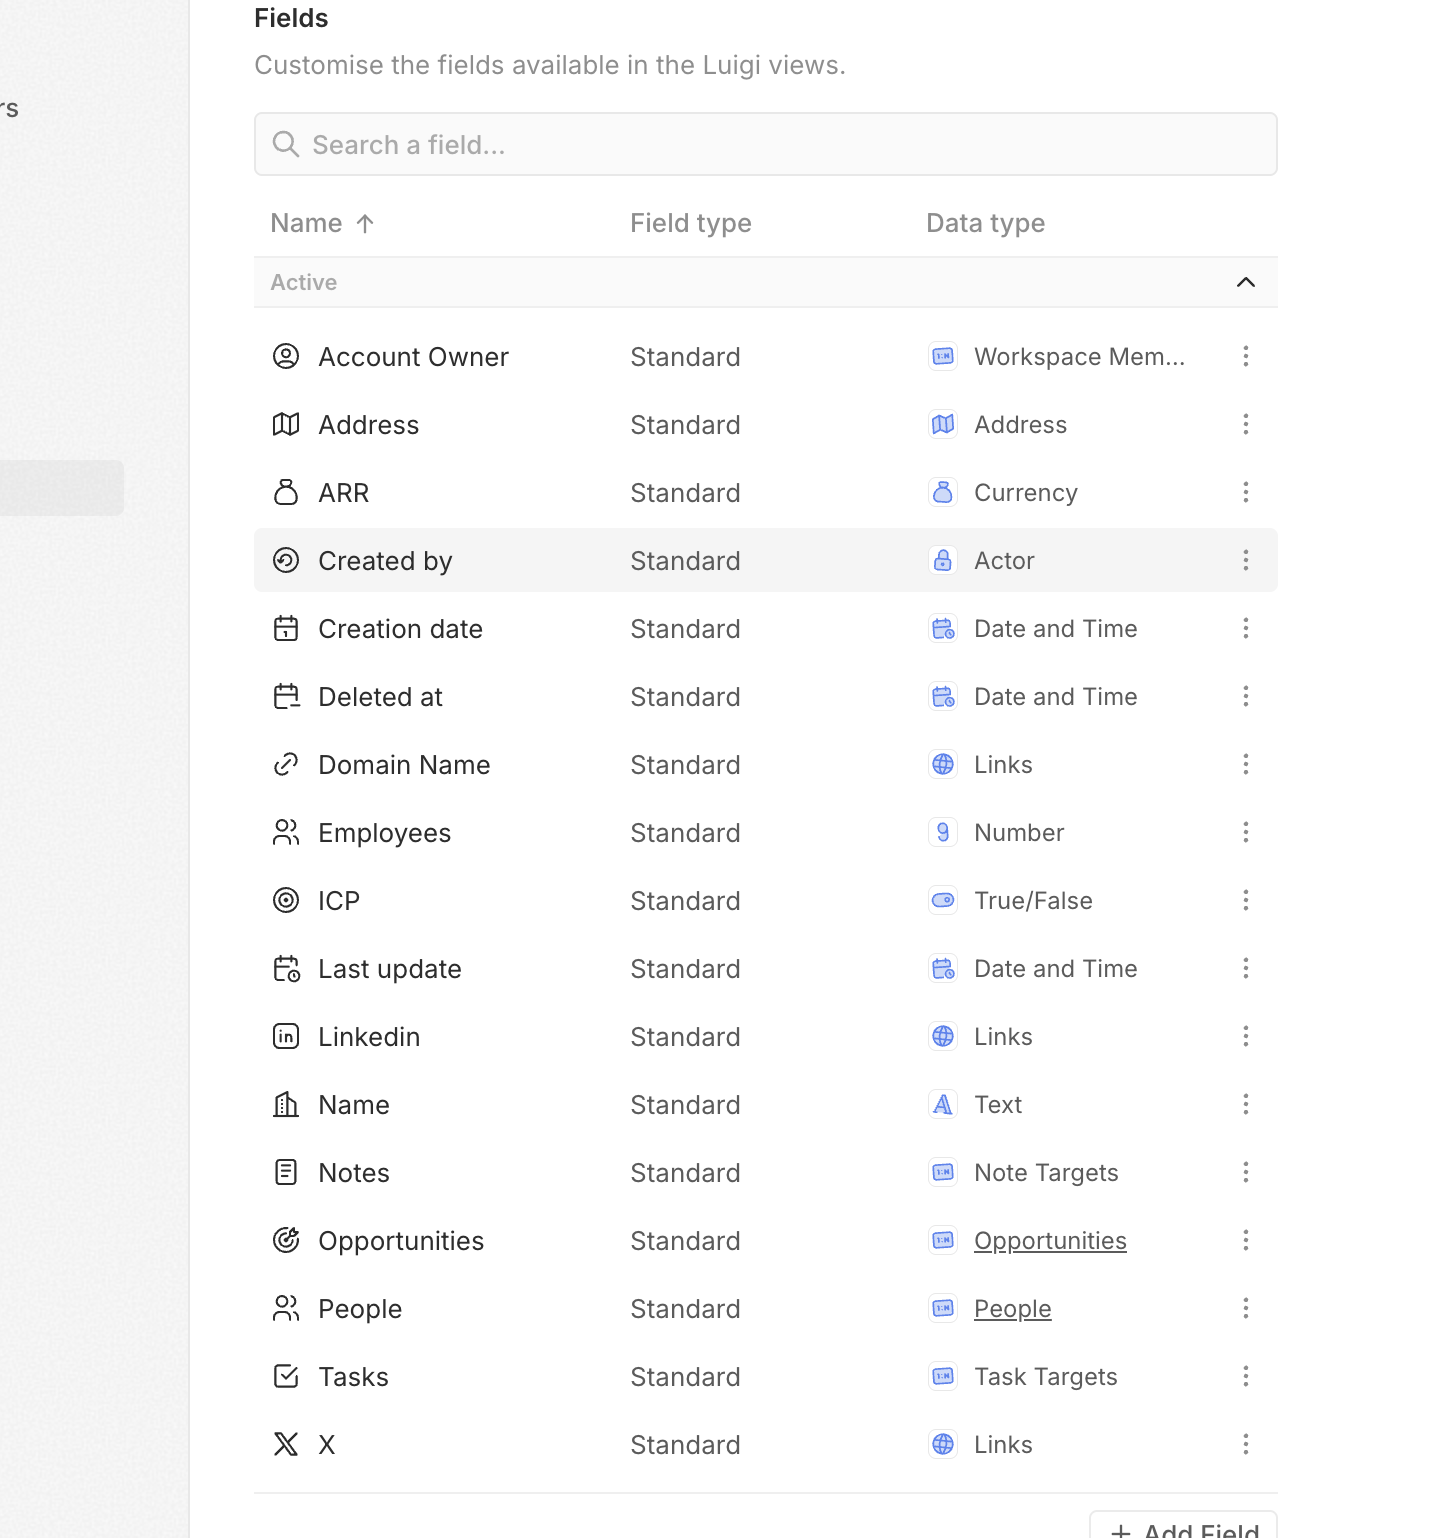Select the Last update field name
This screenshot has width=1438, height=1538.
[390, 969]
